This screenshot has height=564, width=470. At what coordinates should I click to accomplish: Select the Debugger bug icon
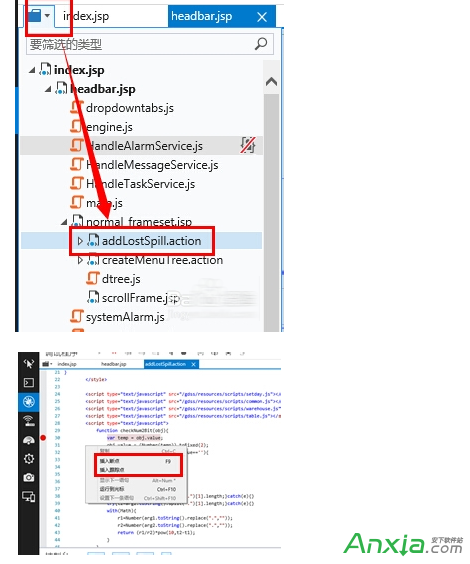[x=29, y=401]
